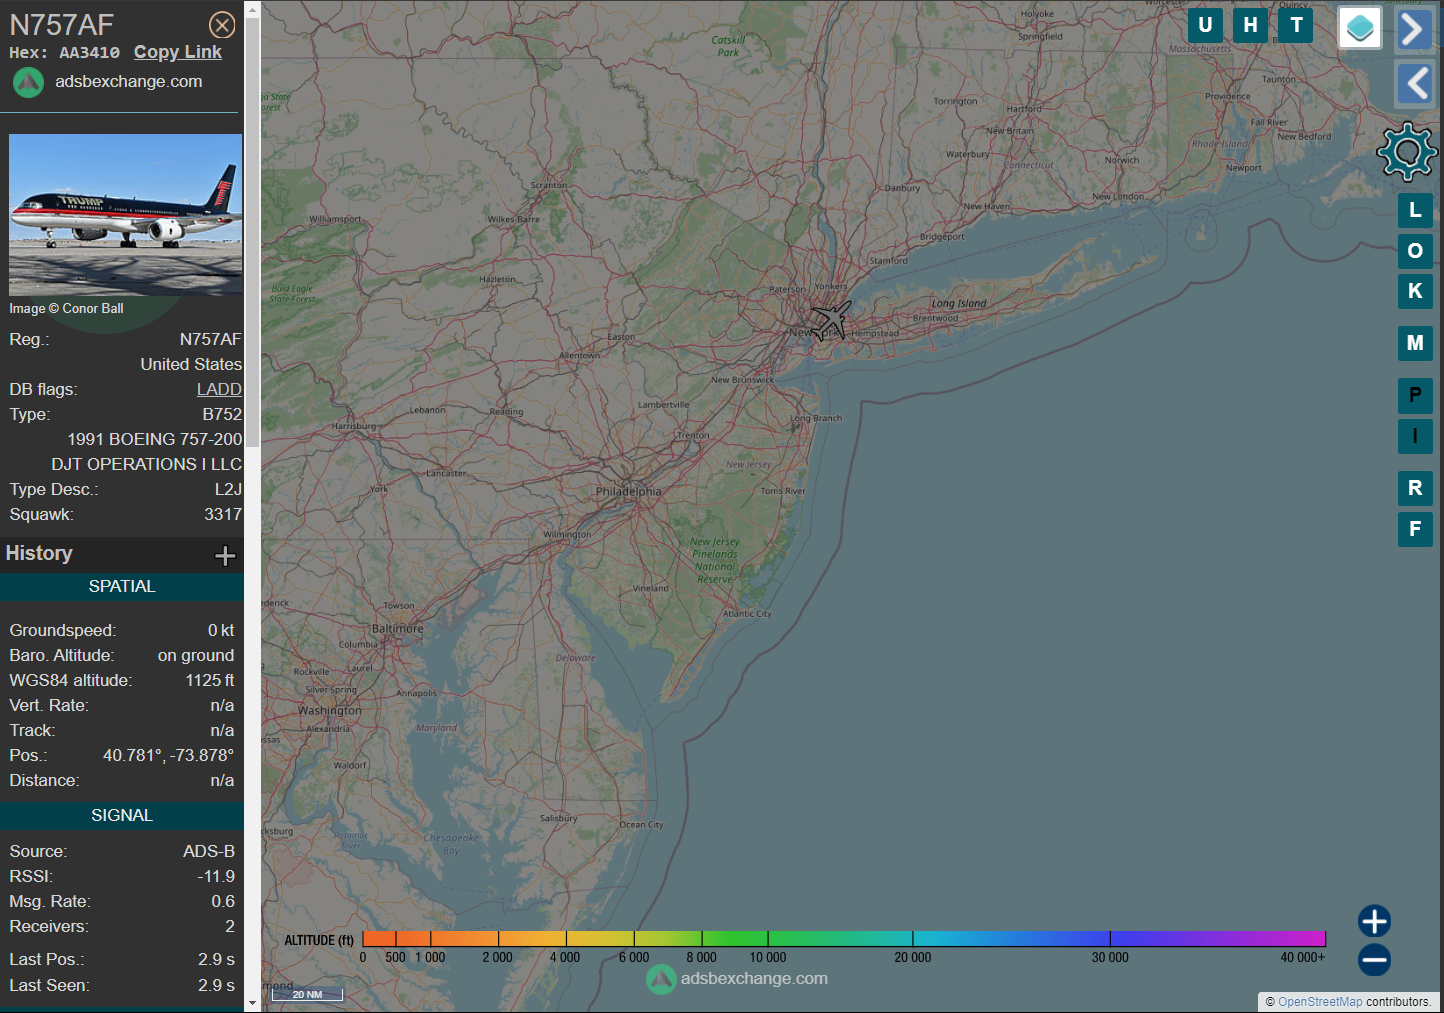Click the N757AF callsign title
The width and height of the screenshot is (1444, 1013).
[62, 25]
